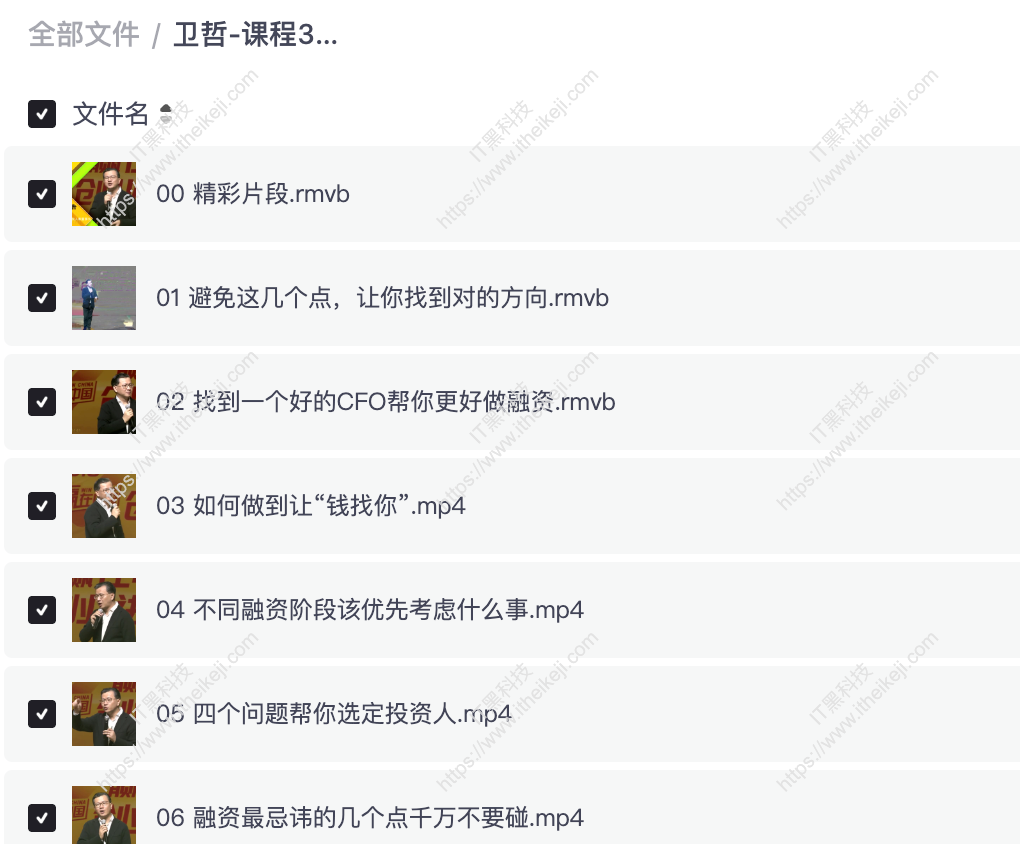This screenshot has height=844, width=1020.
Task: Toggle checkbox for 03 如何做到让钱找你.mp4
Action: [x=42, y=506]
